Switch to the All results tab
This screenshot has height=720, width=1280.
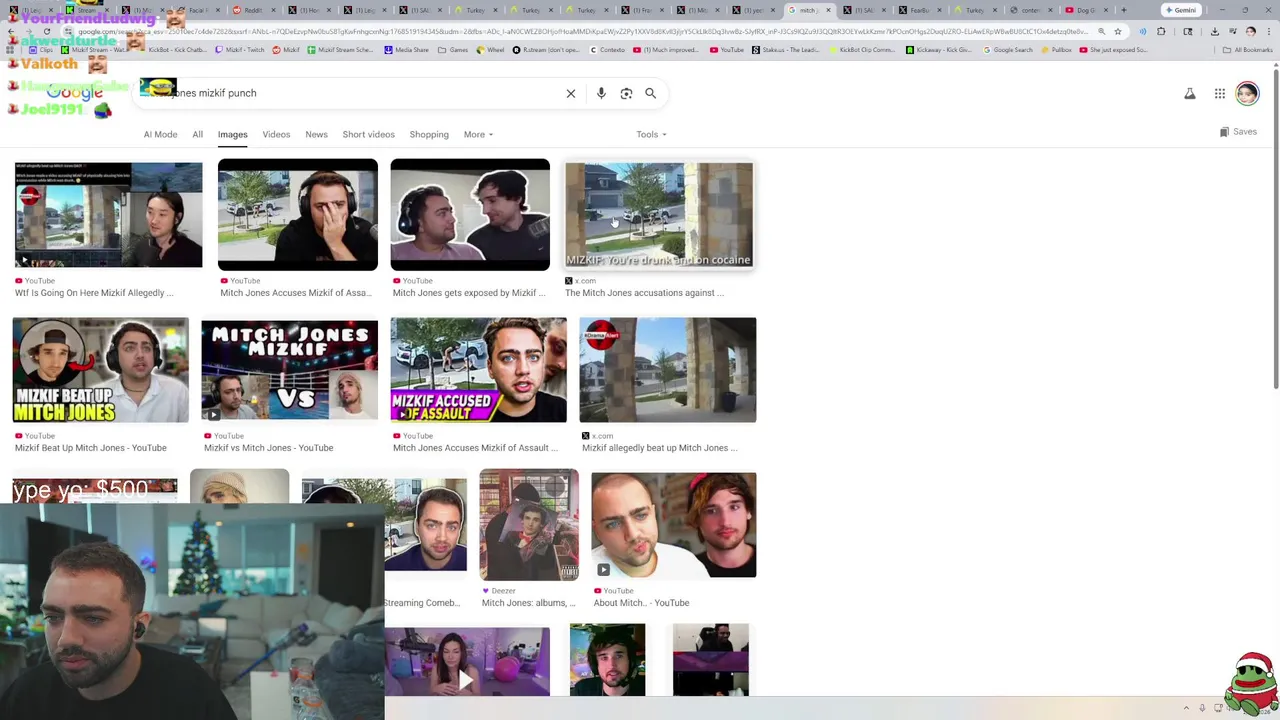tap(198, 134)
